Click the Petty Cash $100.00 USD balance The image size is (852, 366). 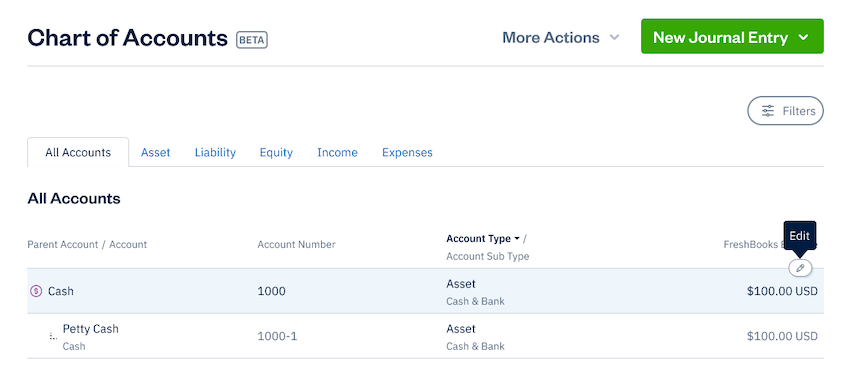pyautogui.click(x=782, y=336)
